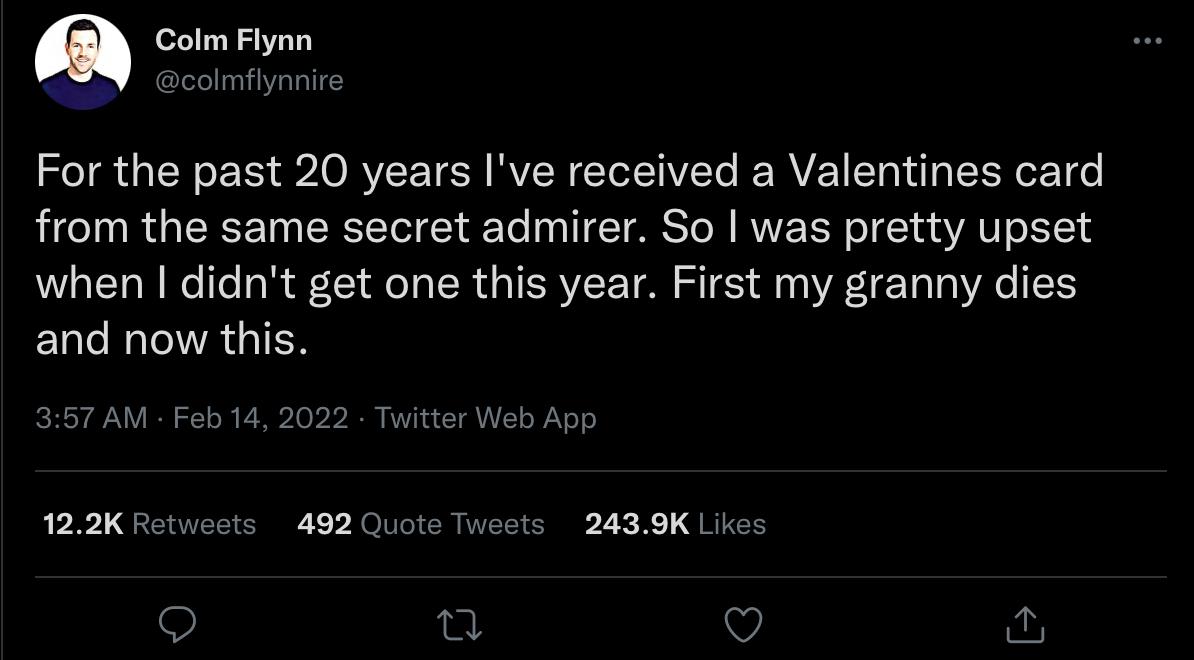Click the share upload-arrow icon

tap(1025, 625)
